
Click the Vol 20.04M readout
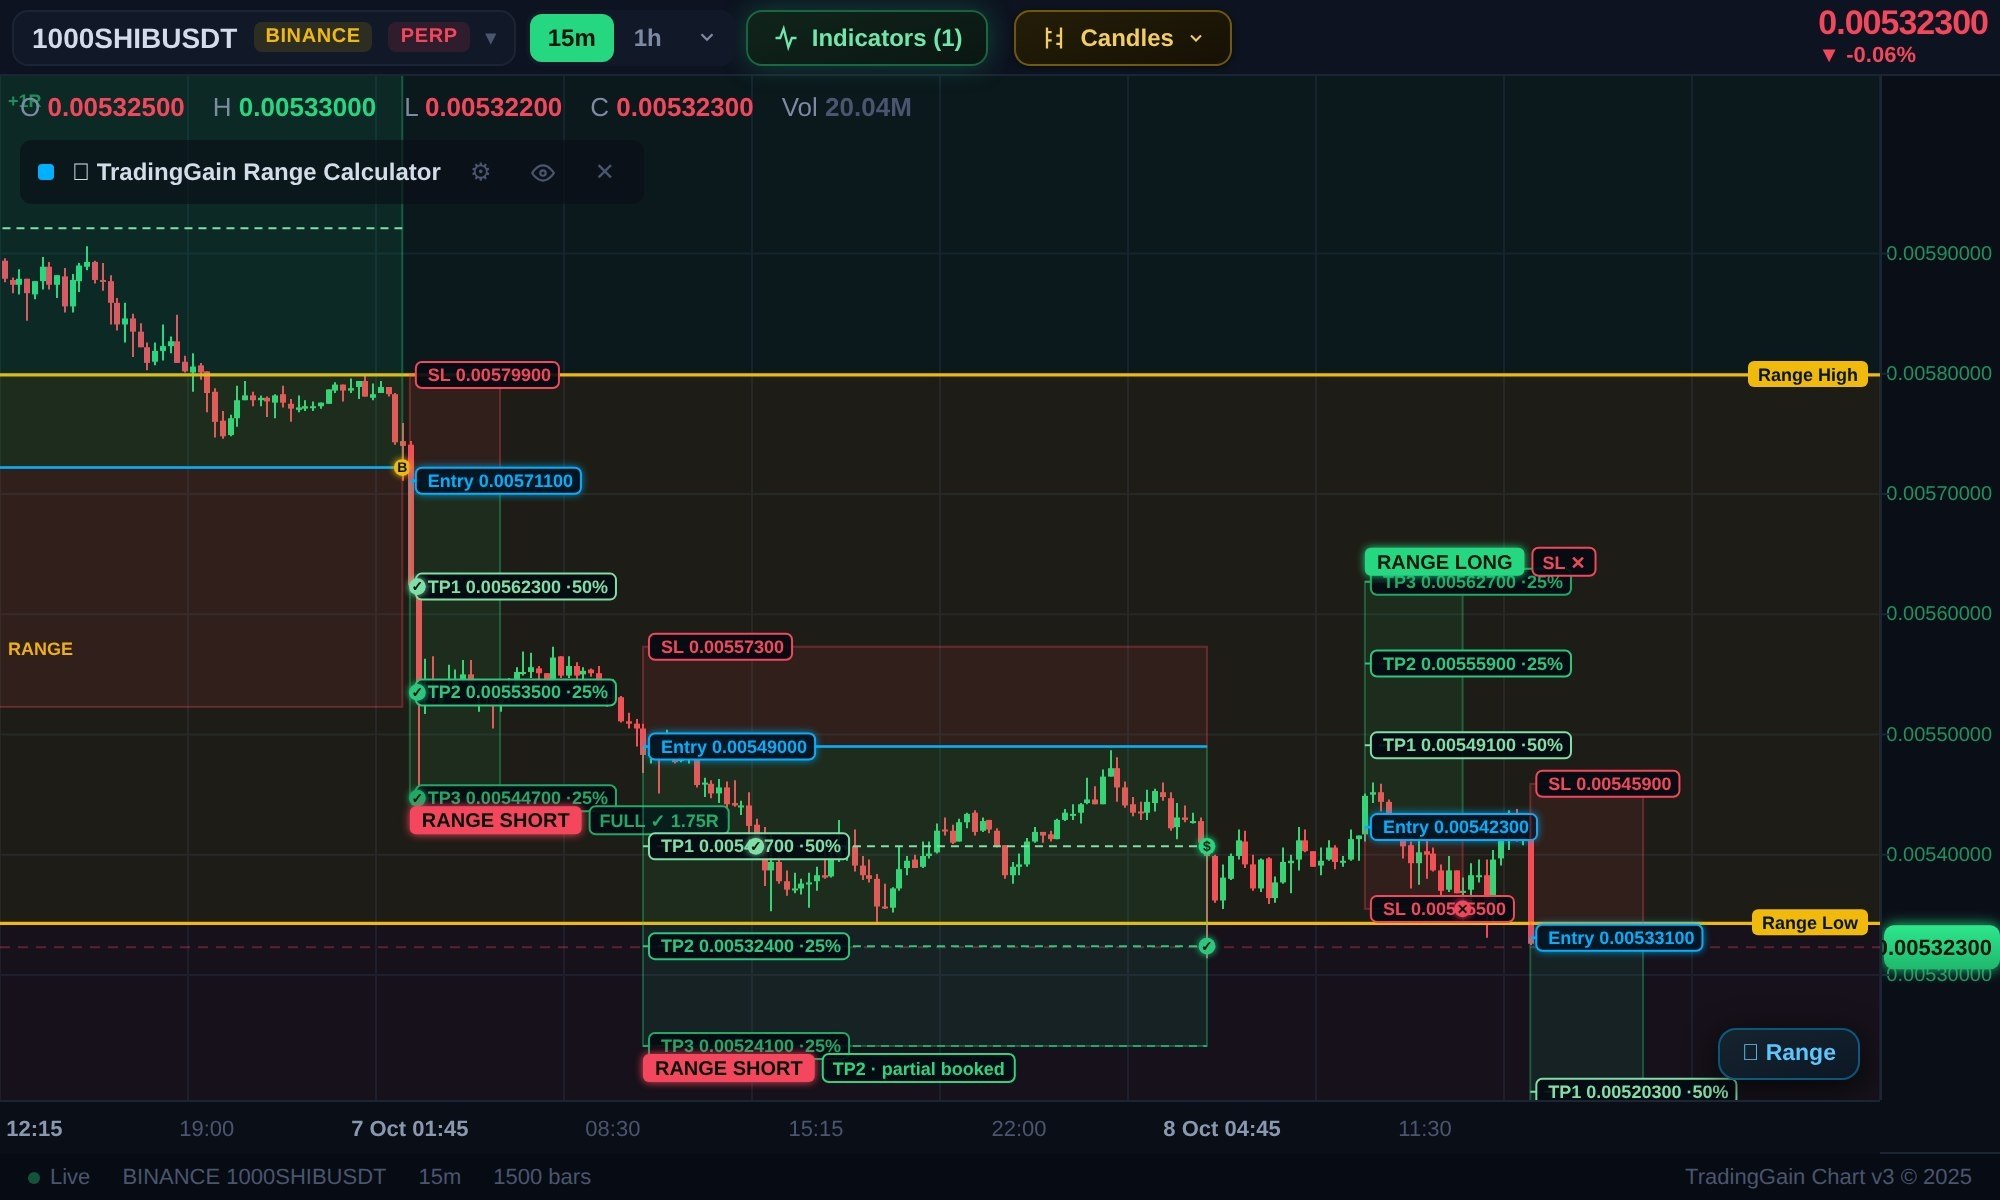[x=846, y=107]
